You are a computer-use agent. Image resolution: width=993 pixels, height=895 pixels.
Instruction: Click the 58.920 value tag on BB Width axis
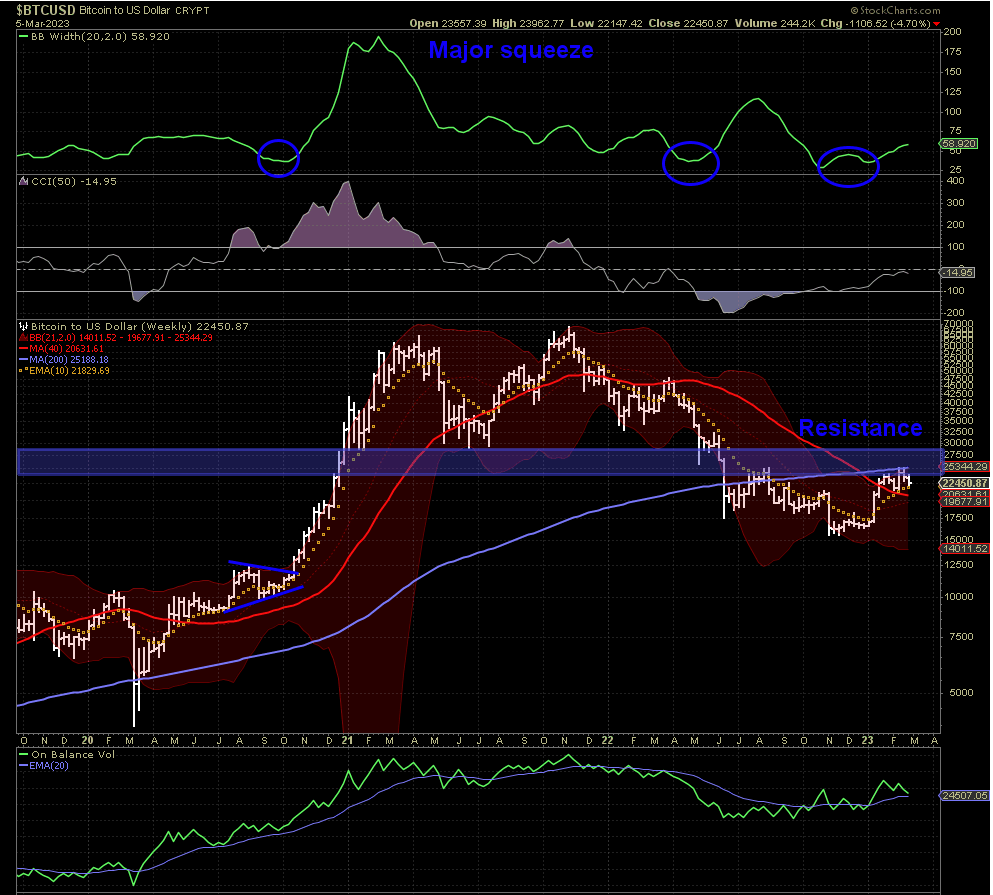[x=959, y=144]
